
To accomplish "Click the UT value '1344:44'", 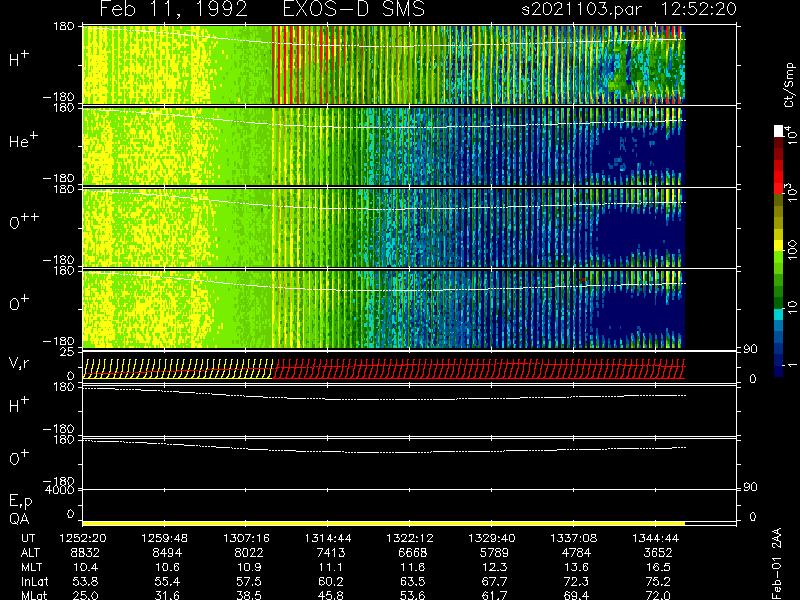I will click(656, 538).
